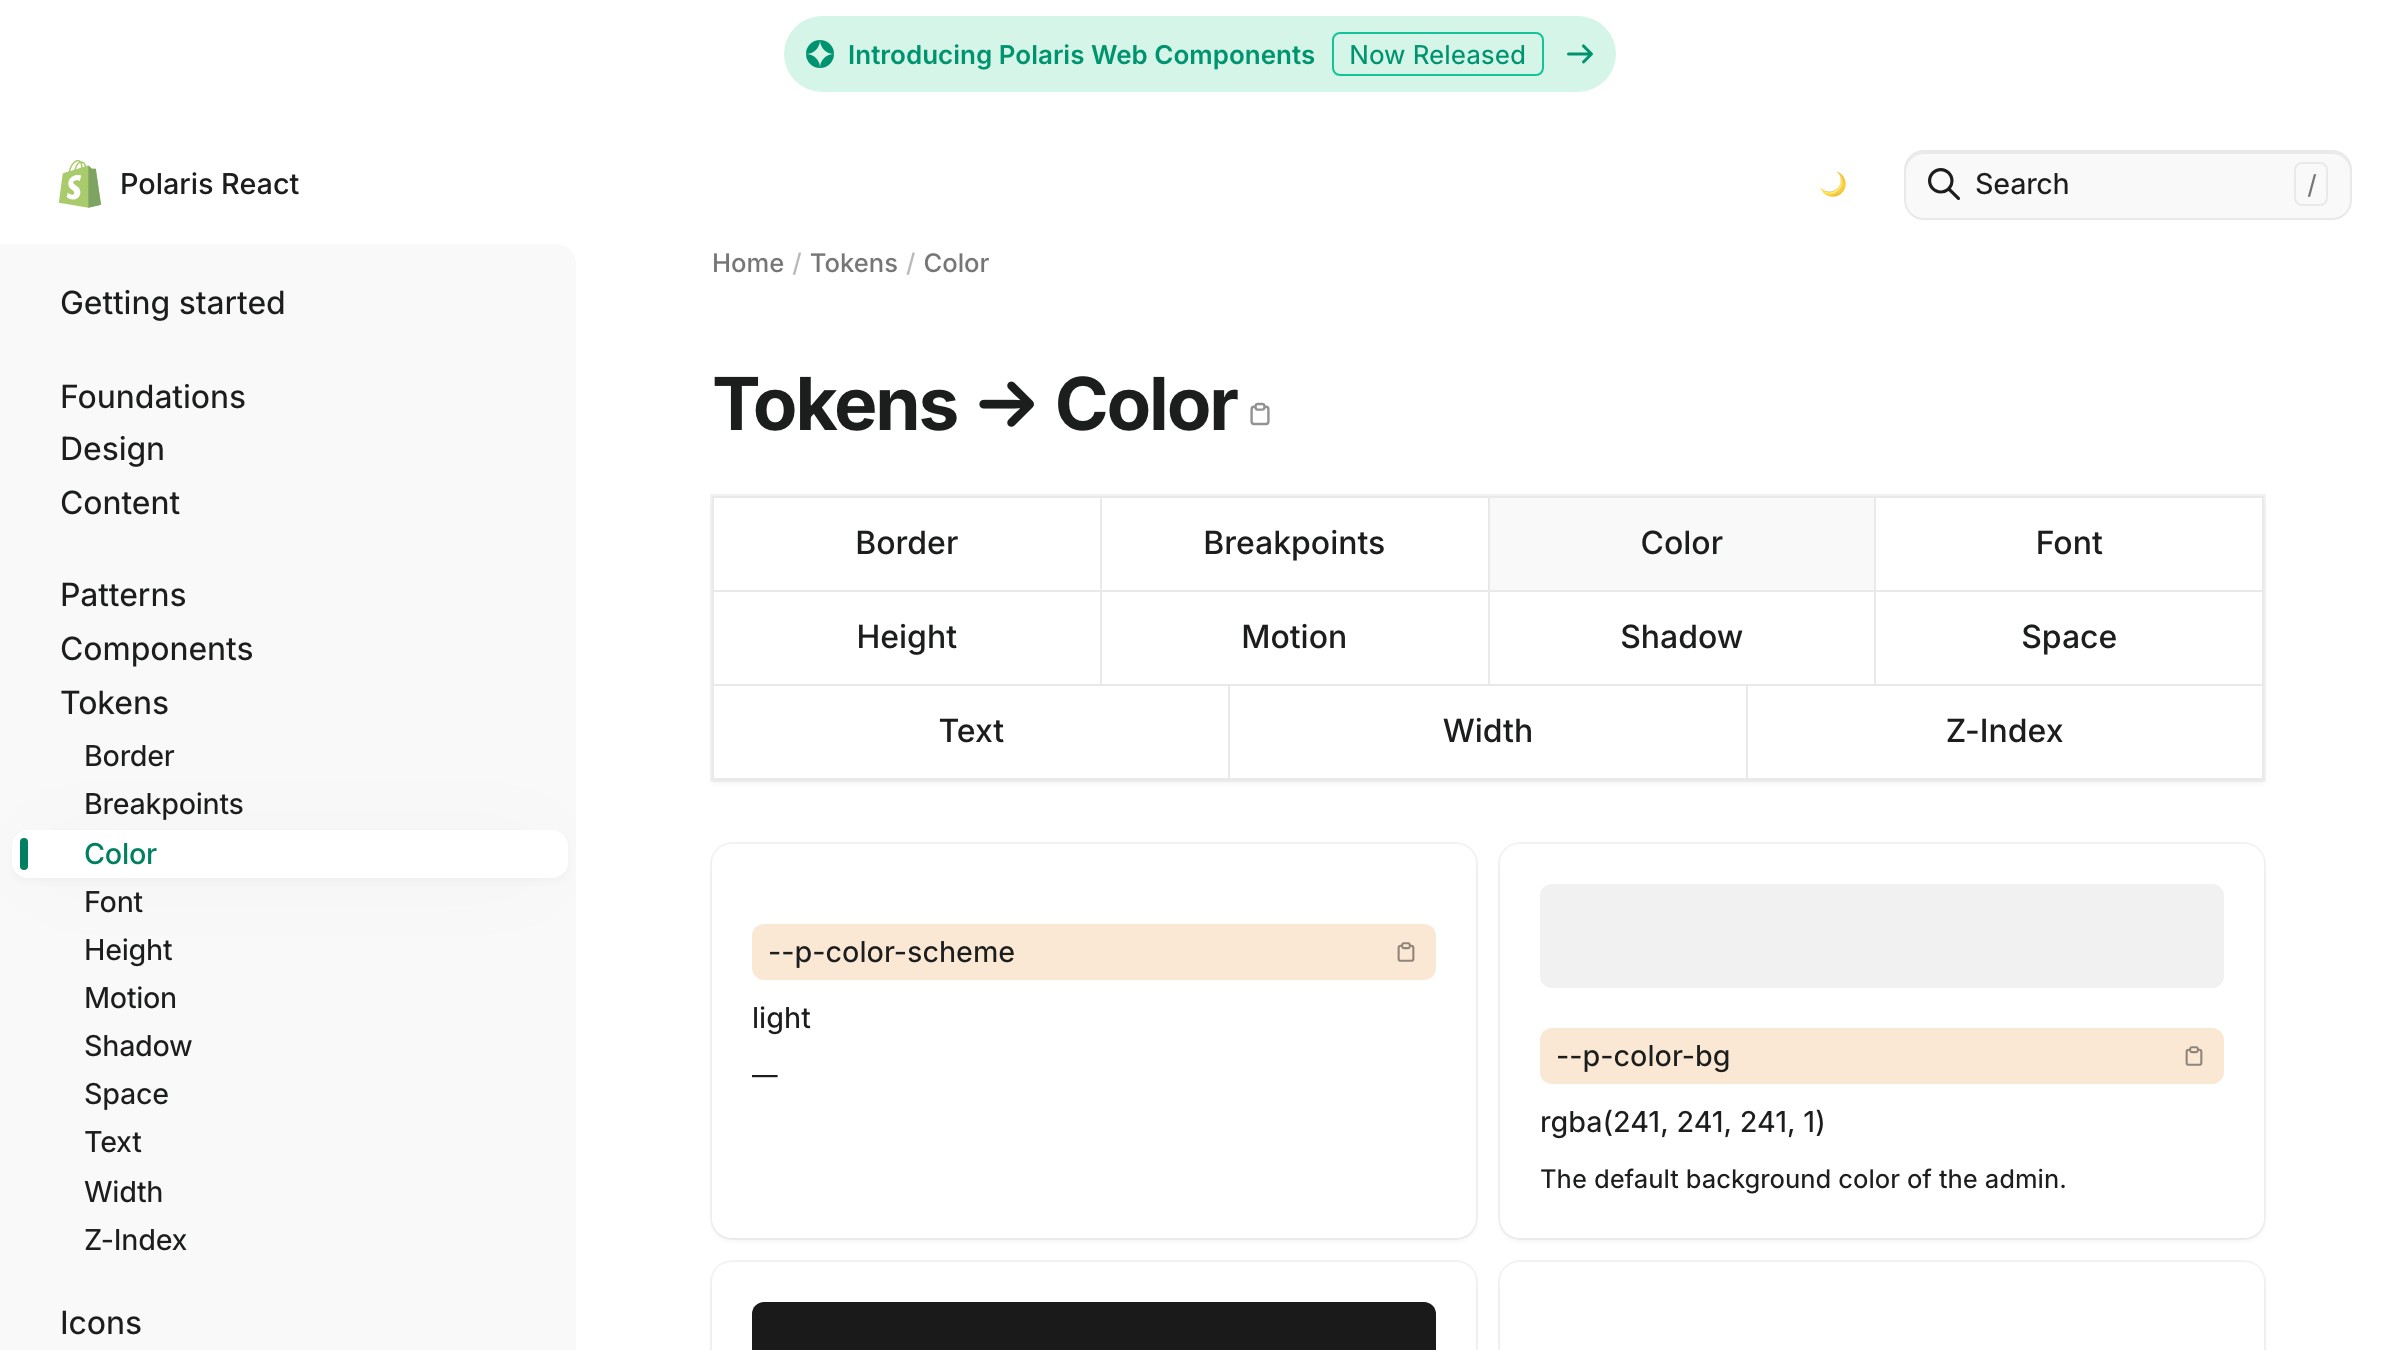
Task: Click the Shopify bag logo icon
Action: click(80, 184)
